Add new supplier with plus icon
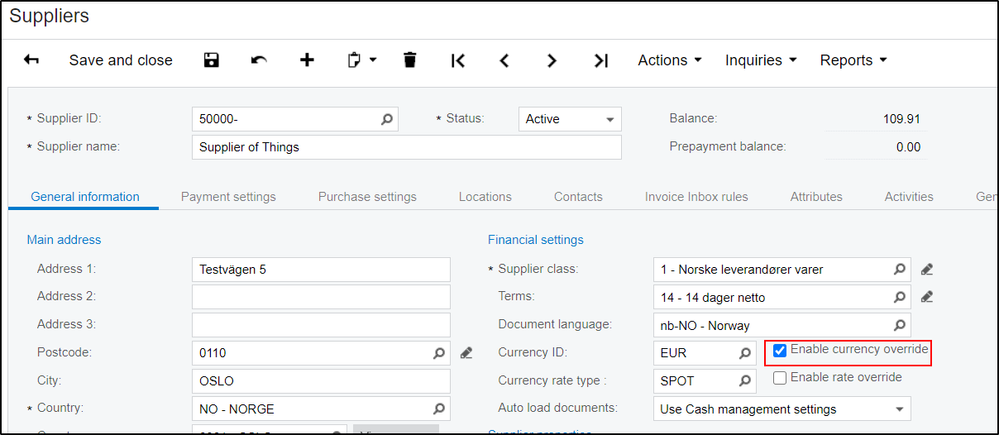 [307, 60]
